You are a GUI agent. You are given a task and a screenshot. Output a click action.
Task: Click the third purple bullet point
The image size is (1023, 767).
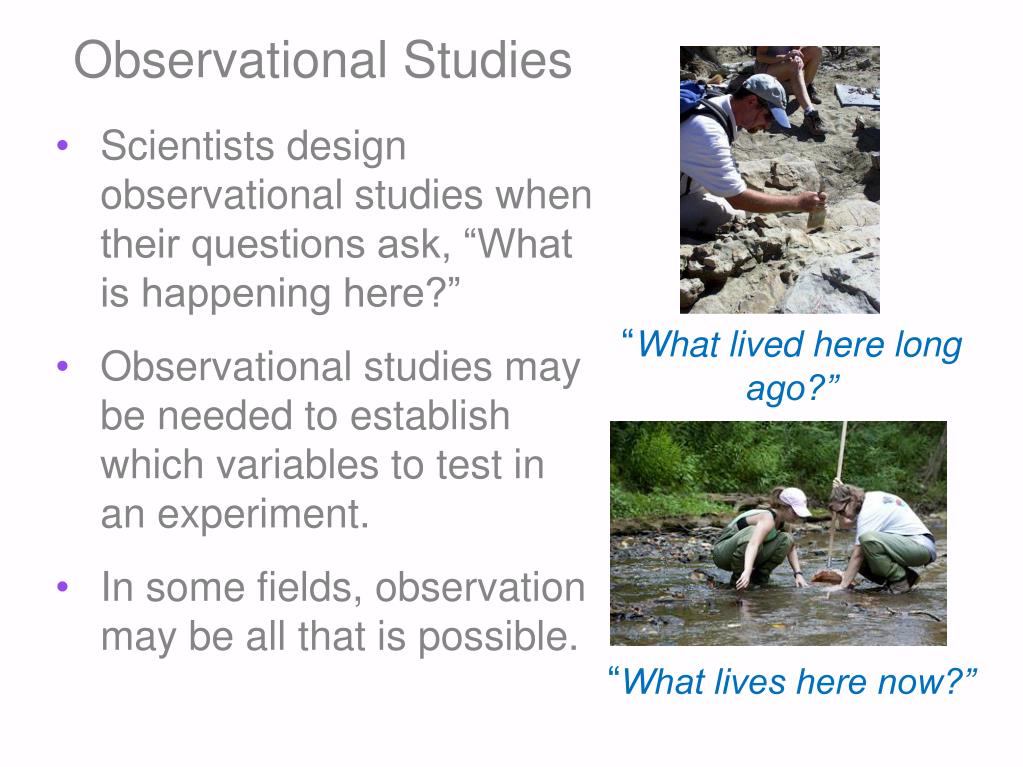tap(63, 586)
